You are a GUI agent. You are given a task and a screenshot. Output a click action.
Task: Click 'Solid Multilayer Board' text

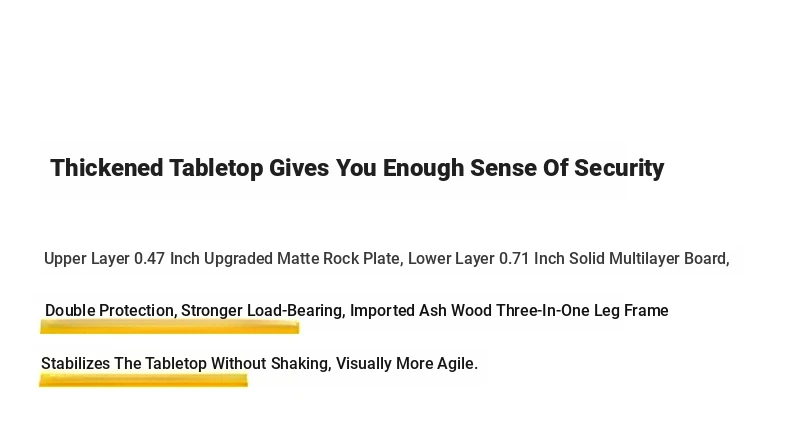click(x=647, y=259)
